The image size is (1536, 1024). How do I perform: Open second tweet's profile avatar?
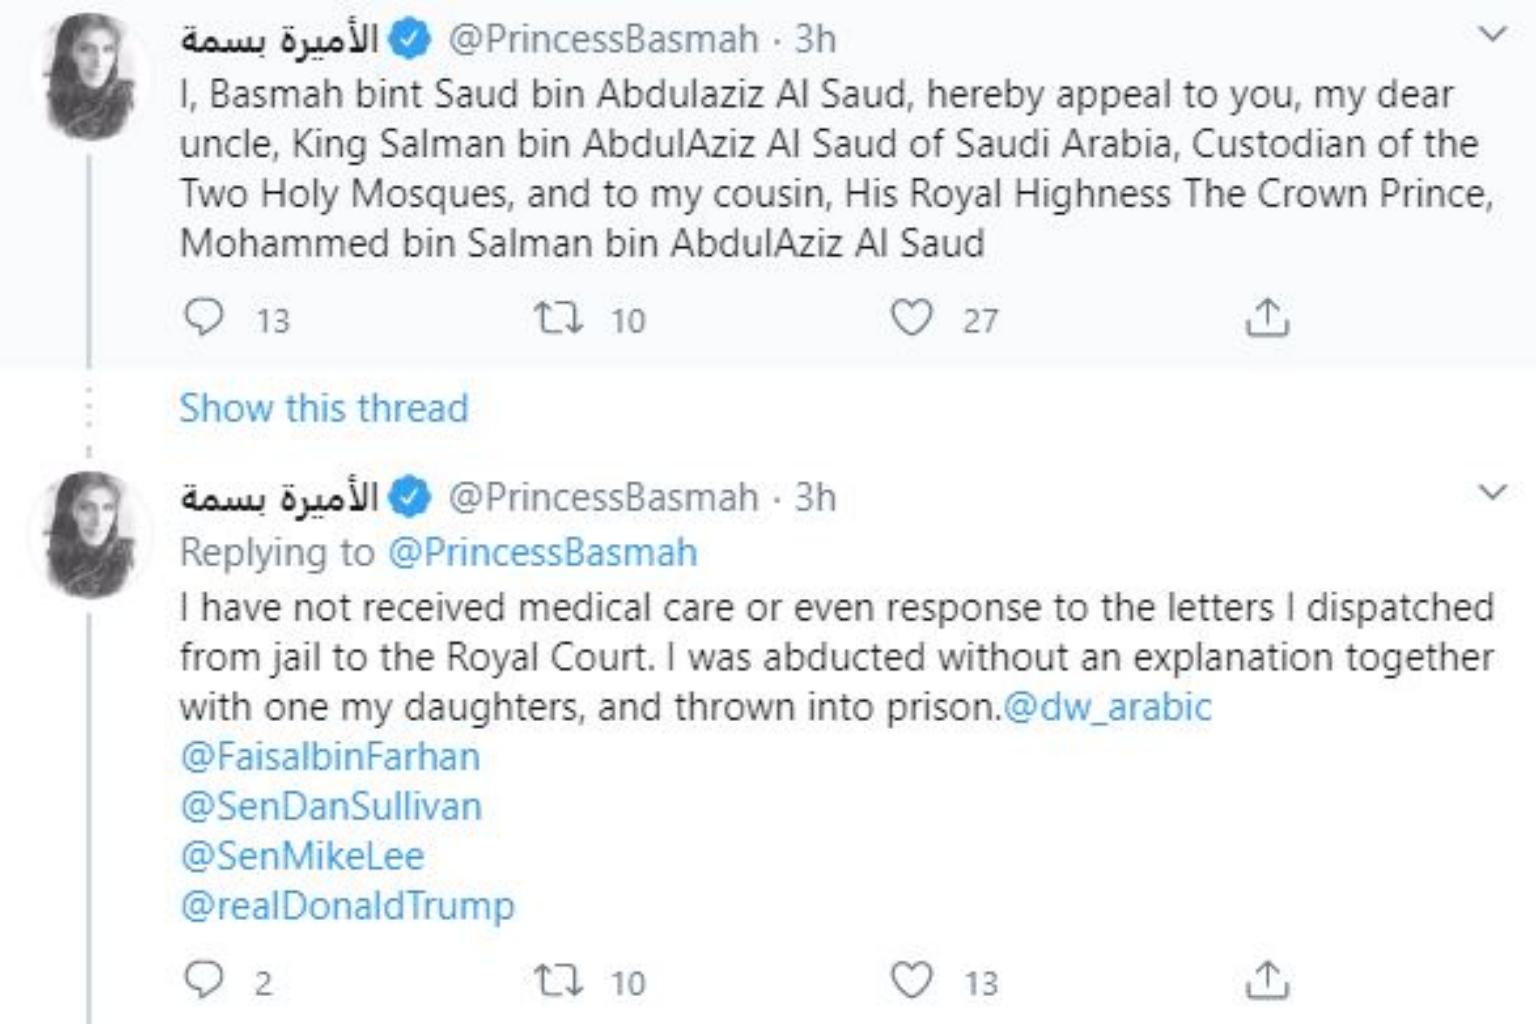pyautogui.click(x=90, y=534)
